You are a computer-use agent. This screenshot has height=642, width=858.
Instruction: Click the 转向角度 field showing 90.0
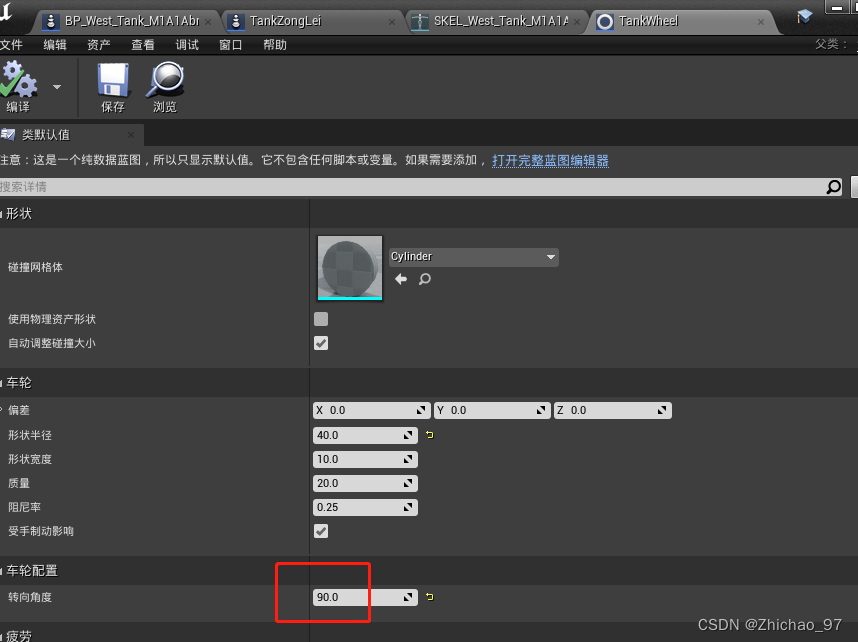tap(365, 597)
